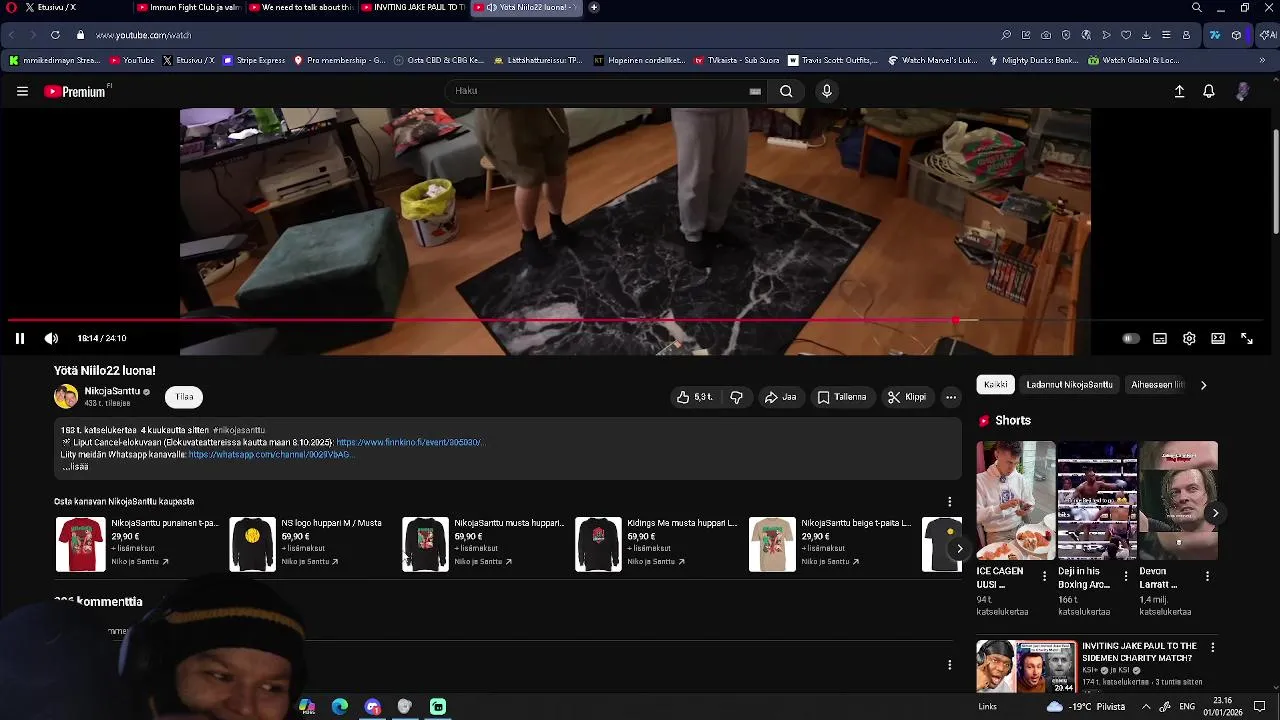Open the Mighty Ducks bookmark
Viewport: 1280px width, 720px height.
click(x=1034, y=60)
